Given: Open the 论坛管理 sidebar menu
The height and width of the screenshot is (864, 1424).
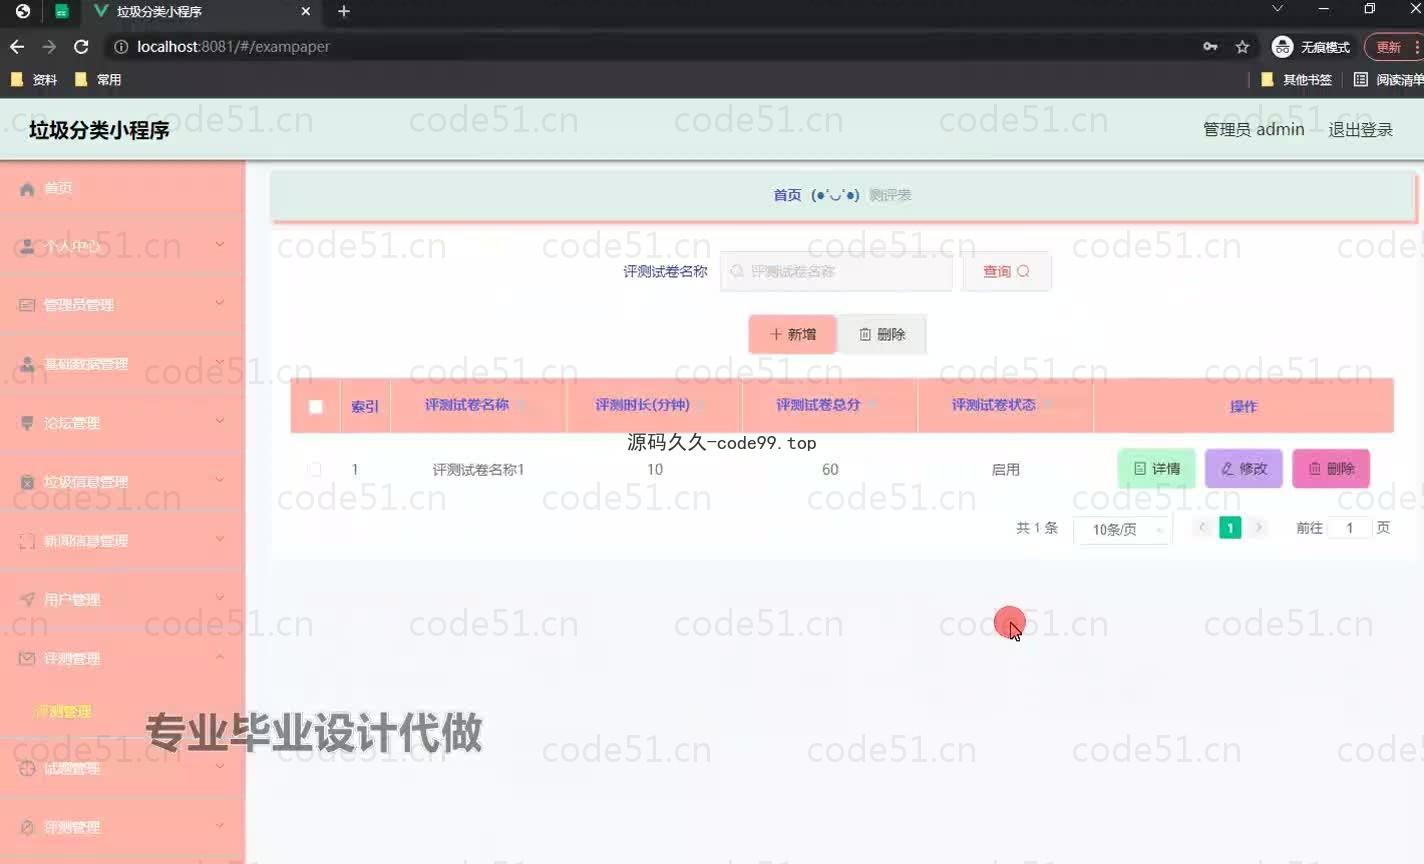Looking at the screenshot, I should 122,423.
